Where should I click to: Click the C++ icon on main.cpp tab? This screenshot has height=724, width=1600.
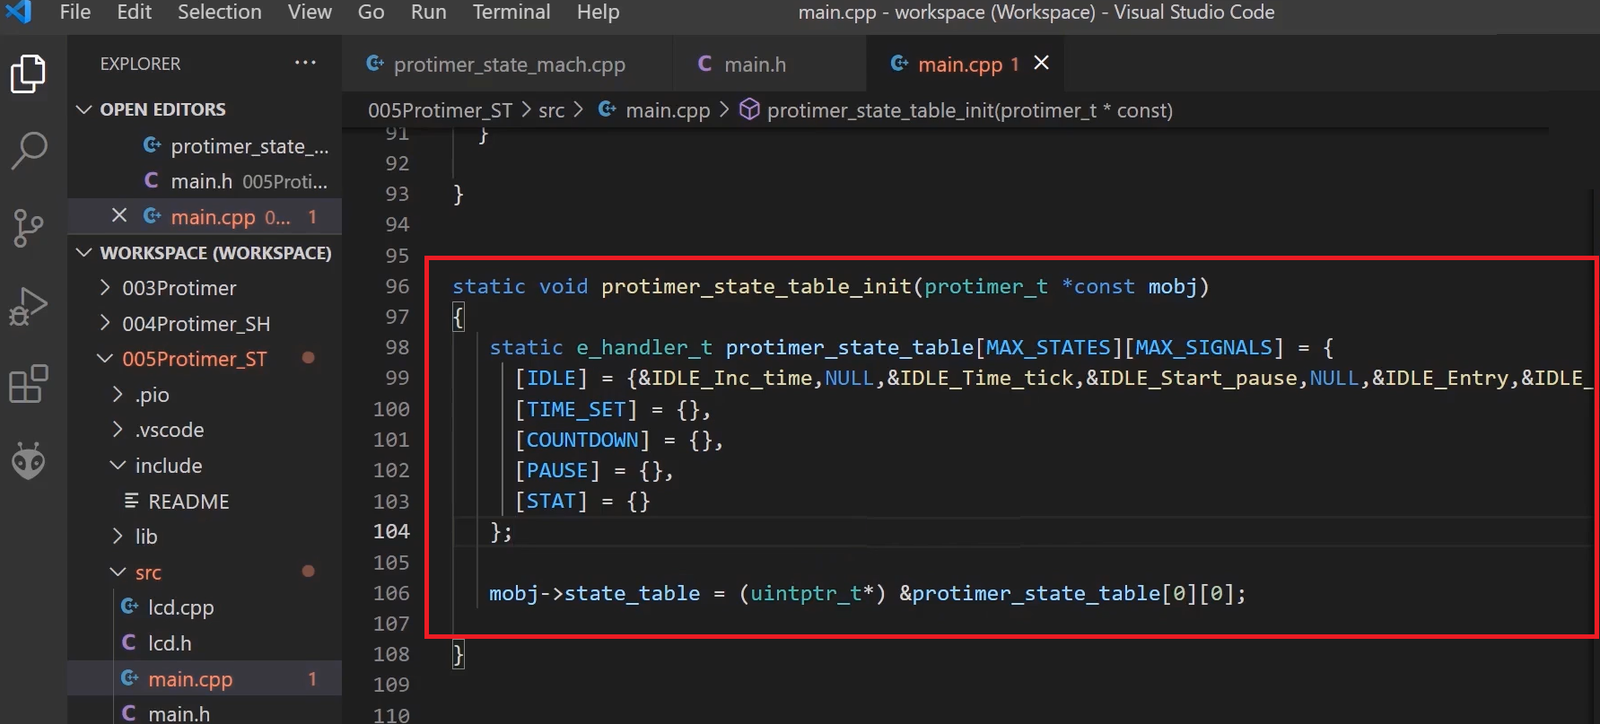tap(899, 64)
